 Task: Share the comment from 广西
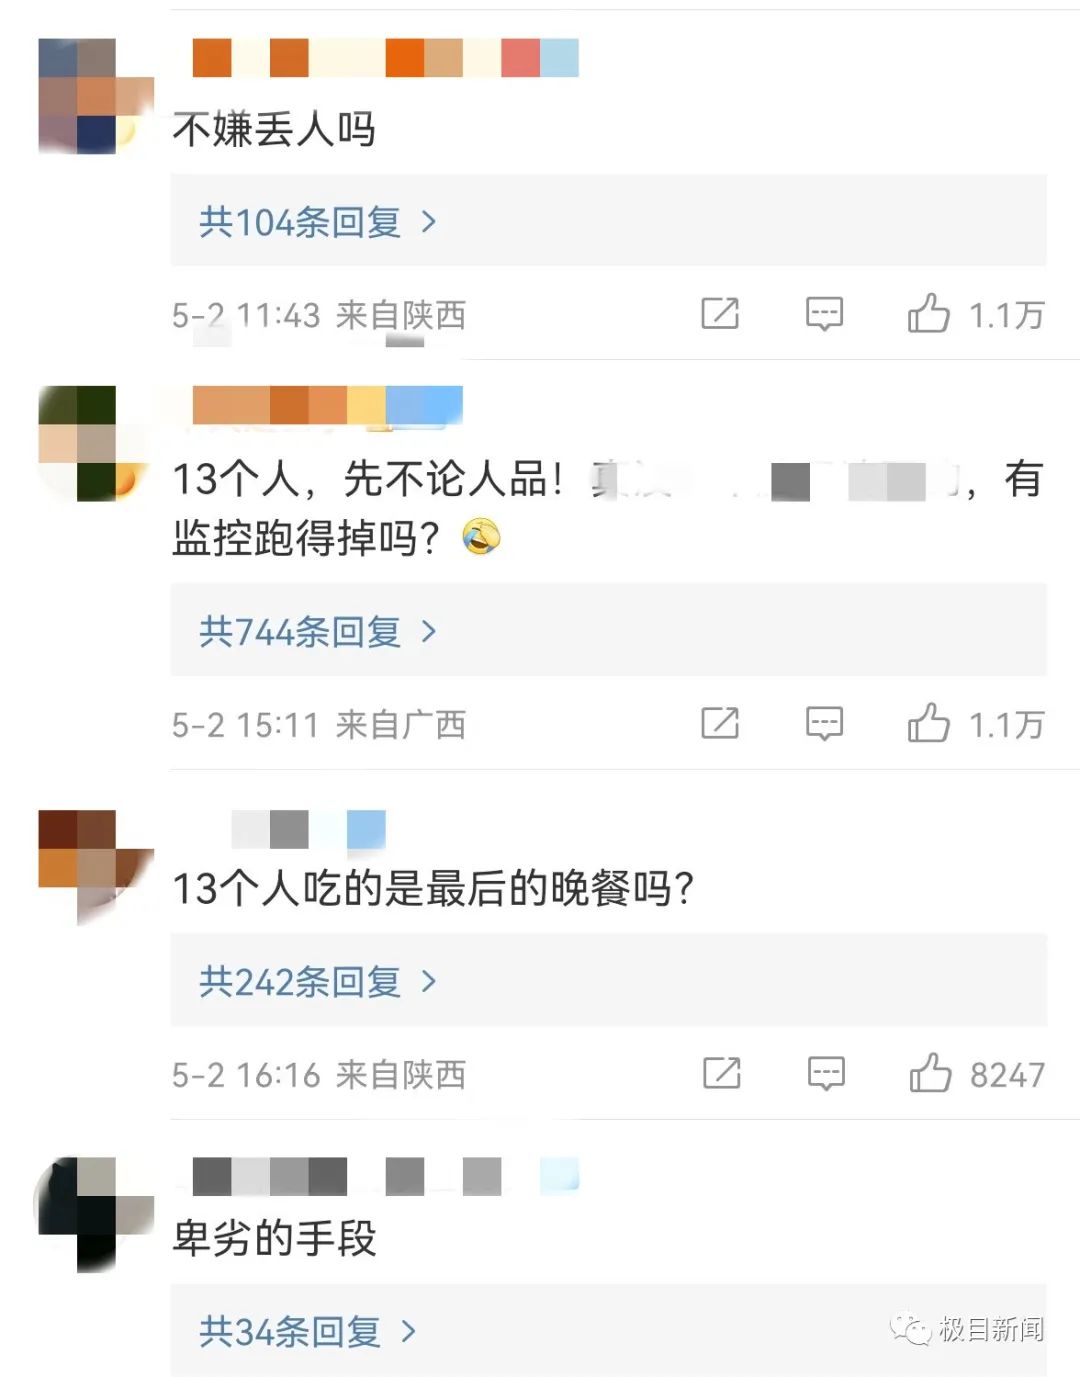tap(720, 722)
